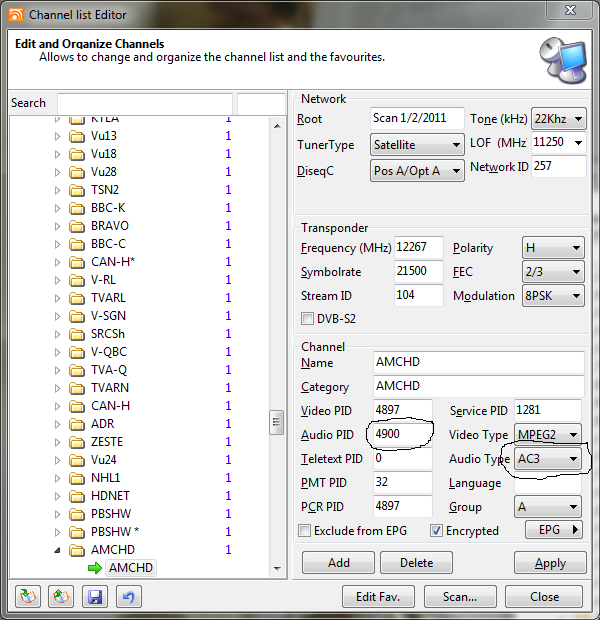
Task: Collapse the expanded AMCHD folder
Action: (57, 550)
